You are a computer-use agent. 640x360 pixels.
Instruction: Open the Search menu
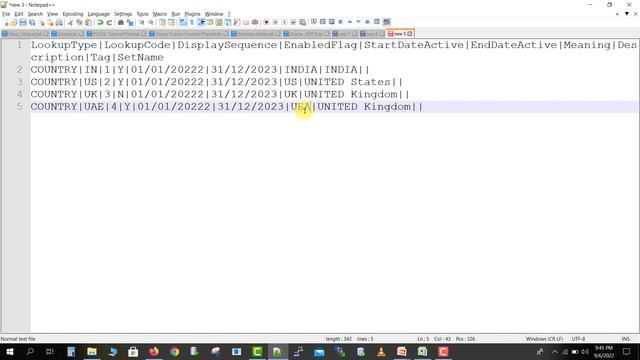35,14
